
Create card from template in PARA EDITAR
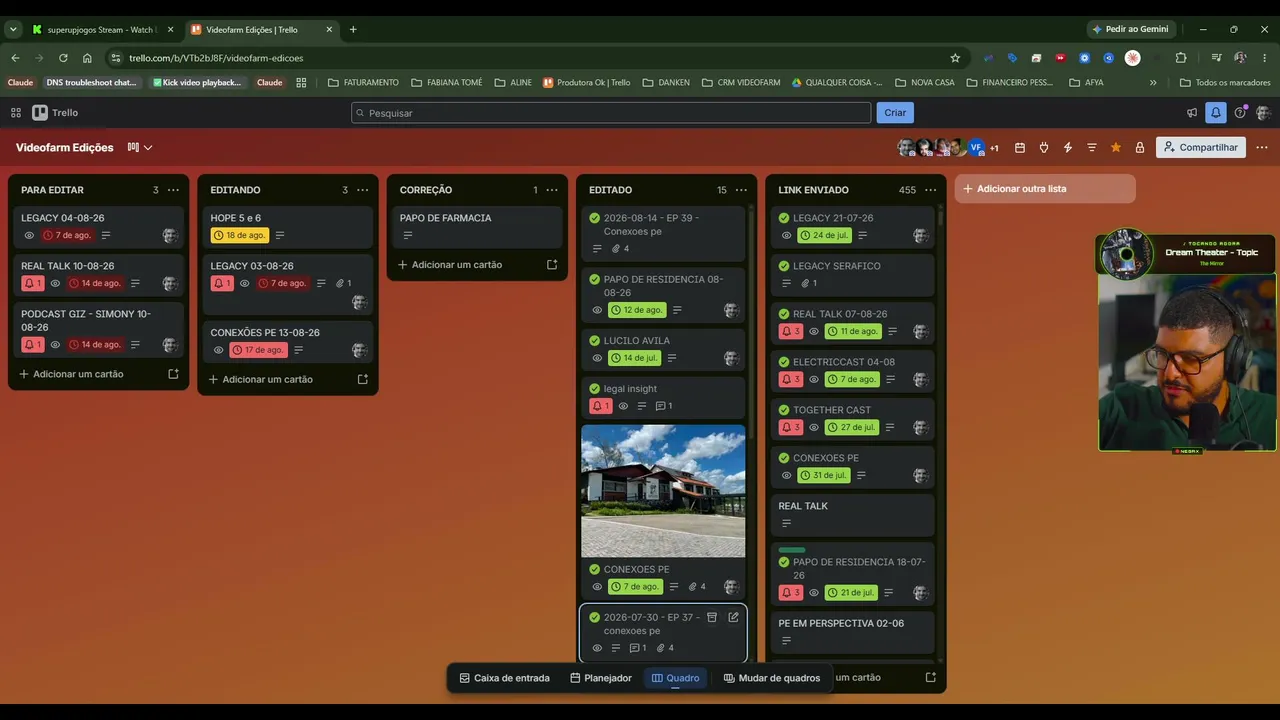[173, 374]
